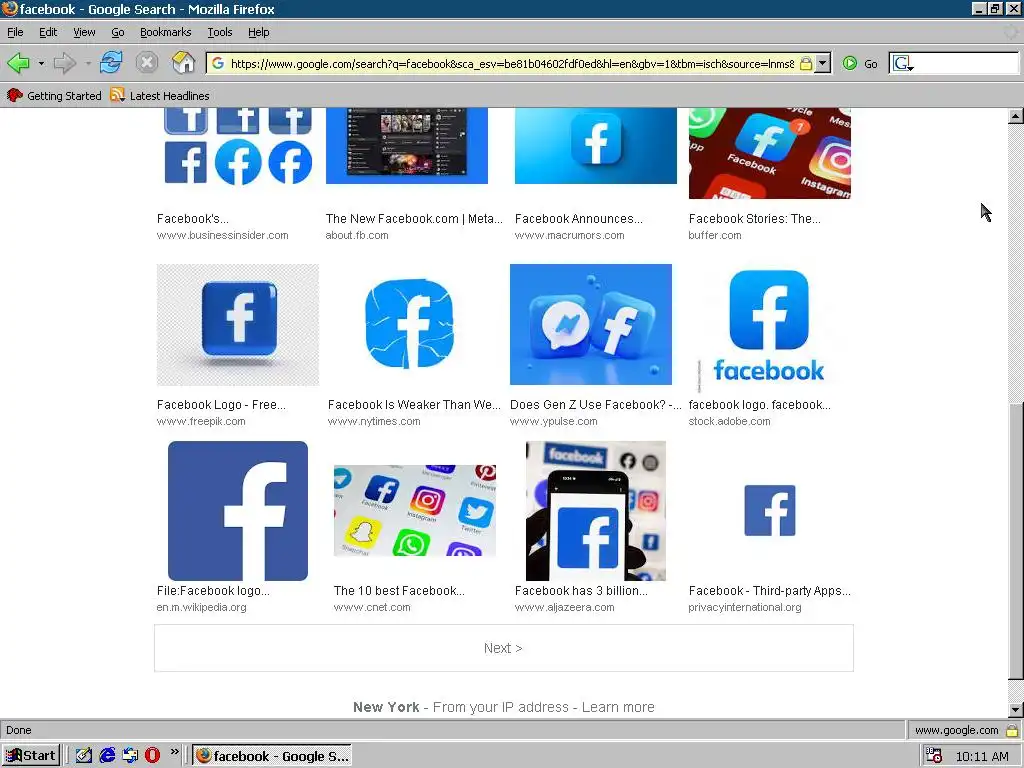Open the Forward history dropdown arrow
The width and height of the screenshot is (1024, 768).
coord(88,63)
